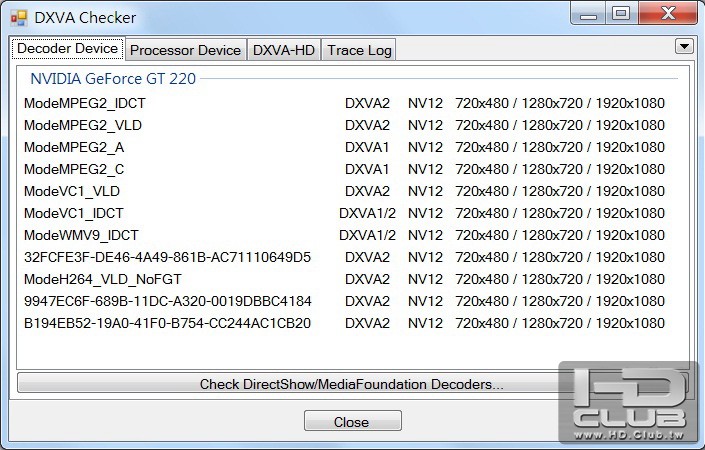Screen dimensions: 705x450
Task: Select the ModeMPEG2_C row
Action: click(344, 169)
